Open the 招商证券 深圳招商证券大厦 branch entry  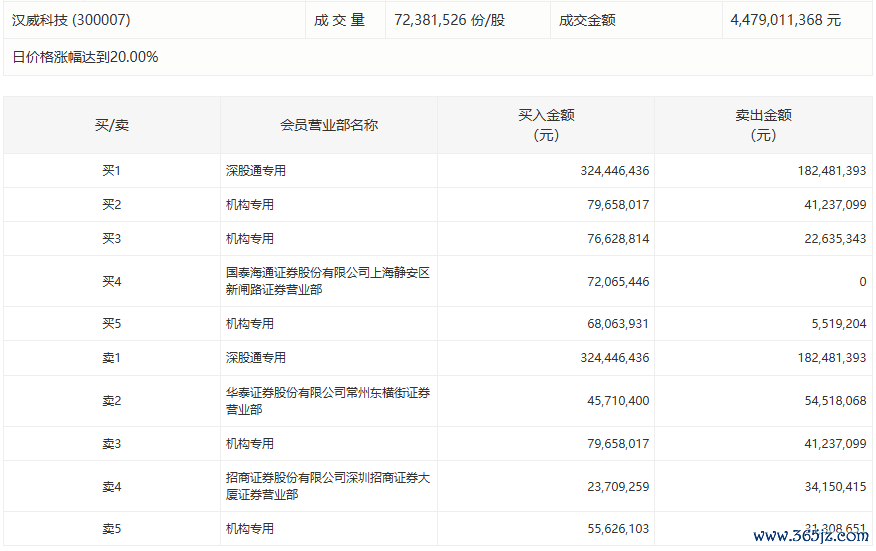[x=327, y=486]
